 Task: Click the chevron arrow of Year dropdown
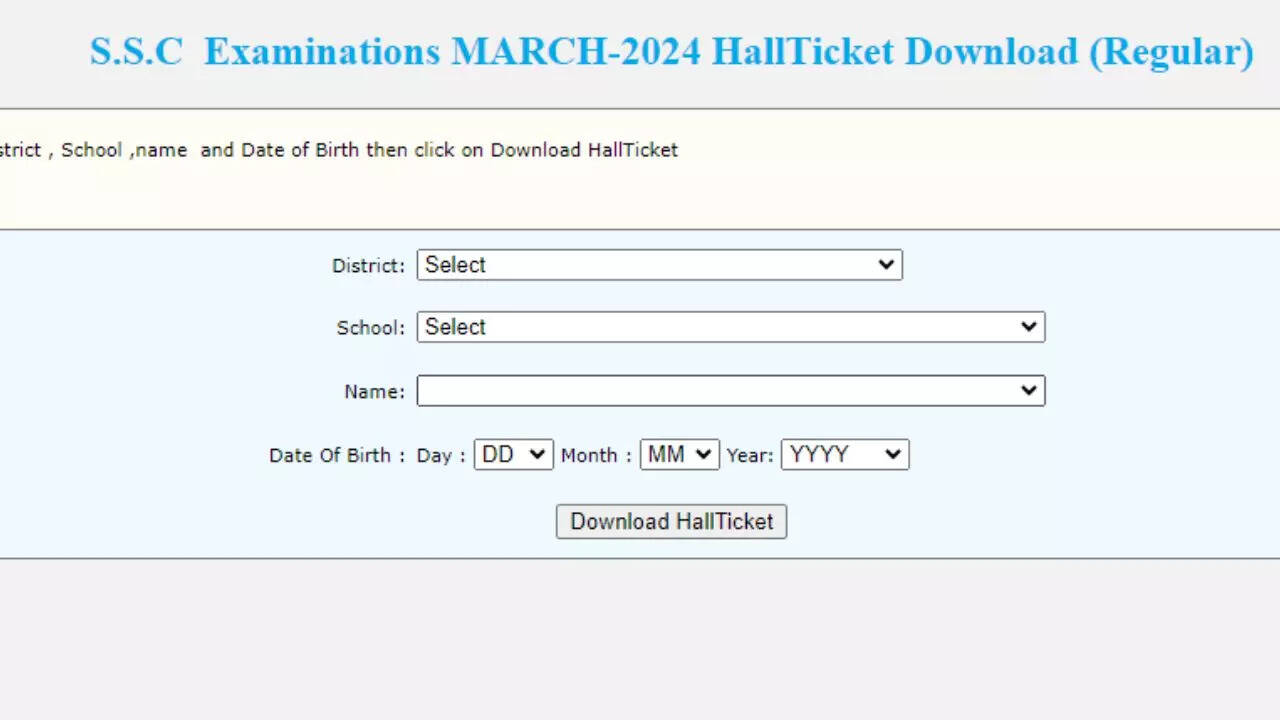(893, 455)
